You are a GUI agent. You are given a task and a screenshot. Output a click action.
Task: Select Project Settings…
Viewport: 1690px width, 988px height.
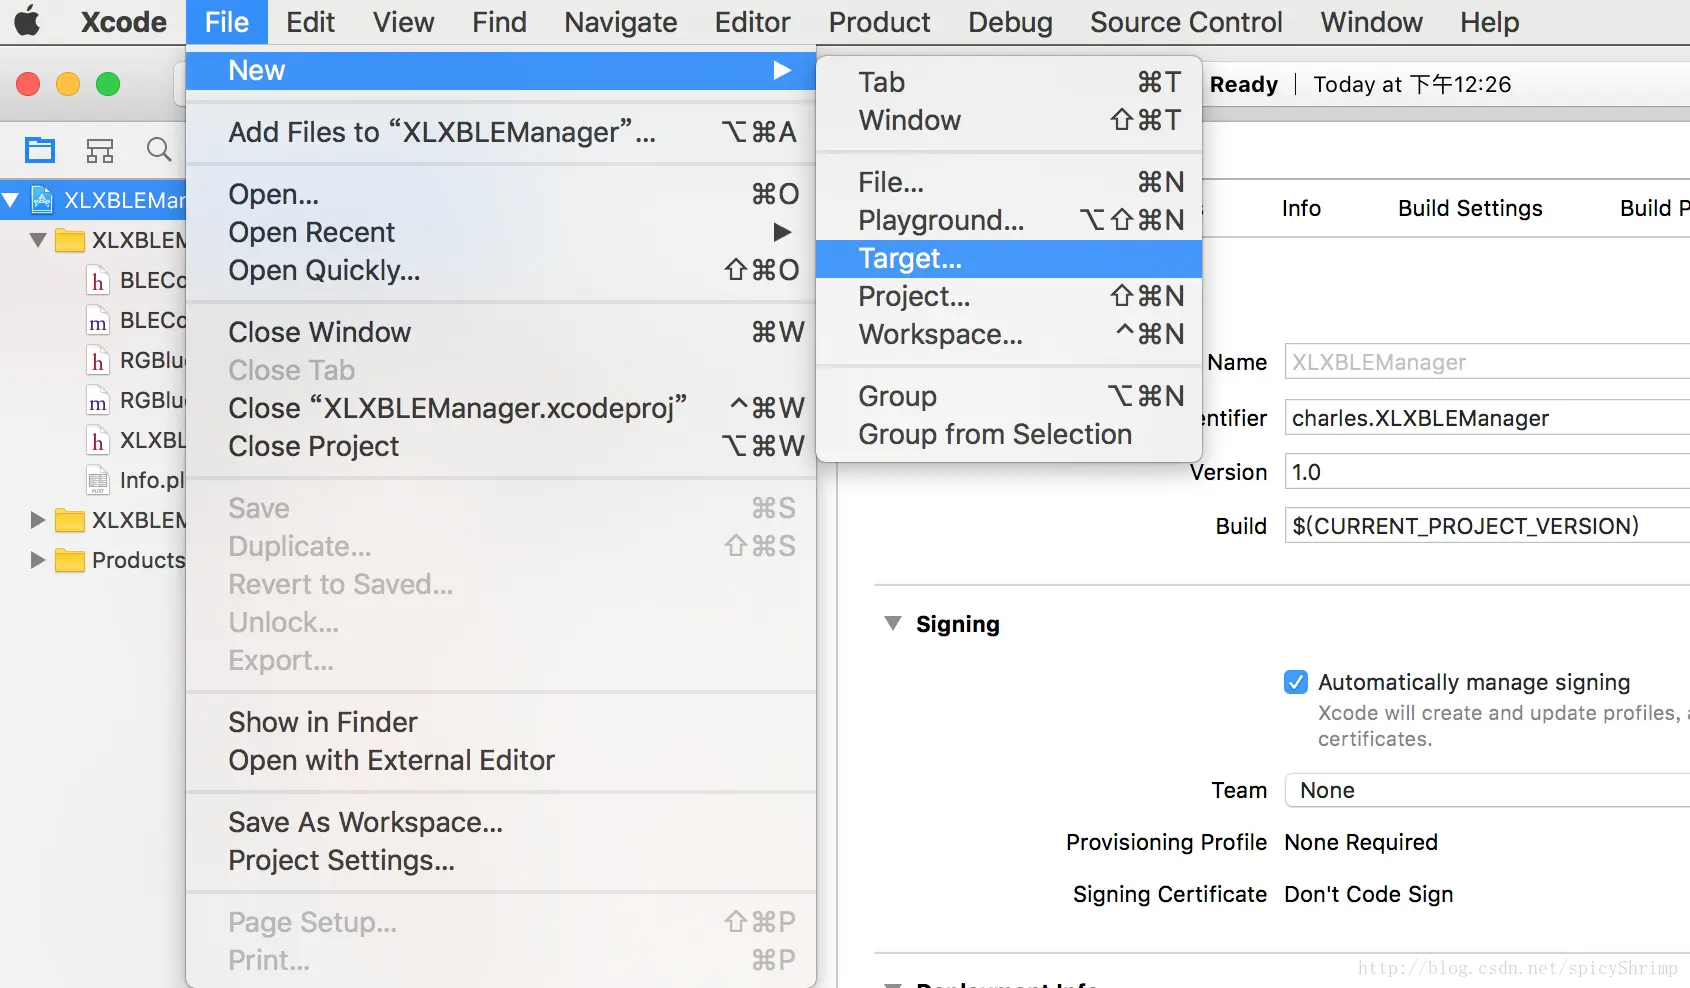[501, 861]
